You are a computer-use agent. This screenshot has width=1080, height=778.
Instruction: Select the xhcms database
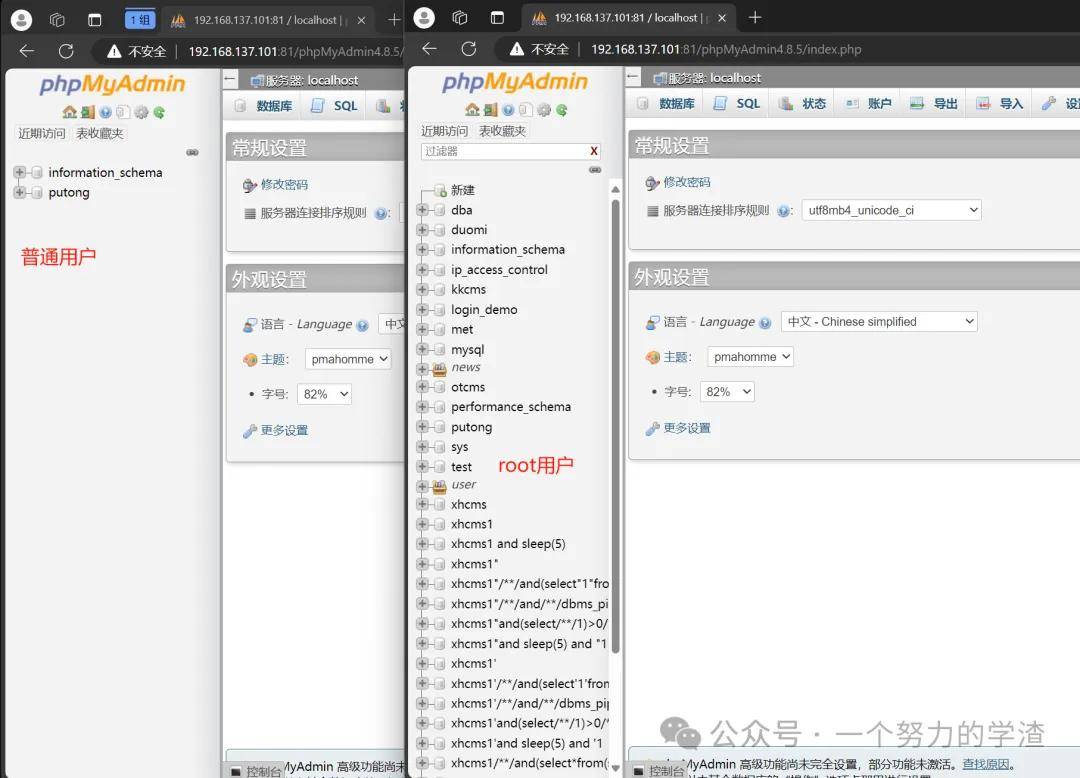pyautogui.click(x=468, y=504)
